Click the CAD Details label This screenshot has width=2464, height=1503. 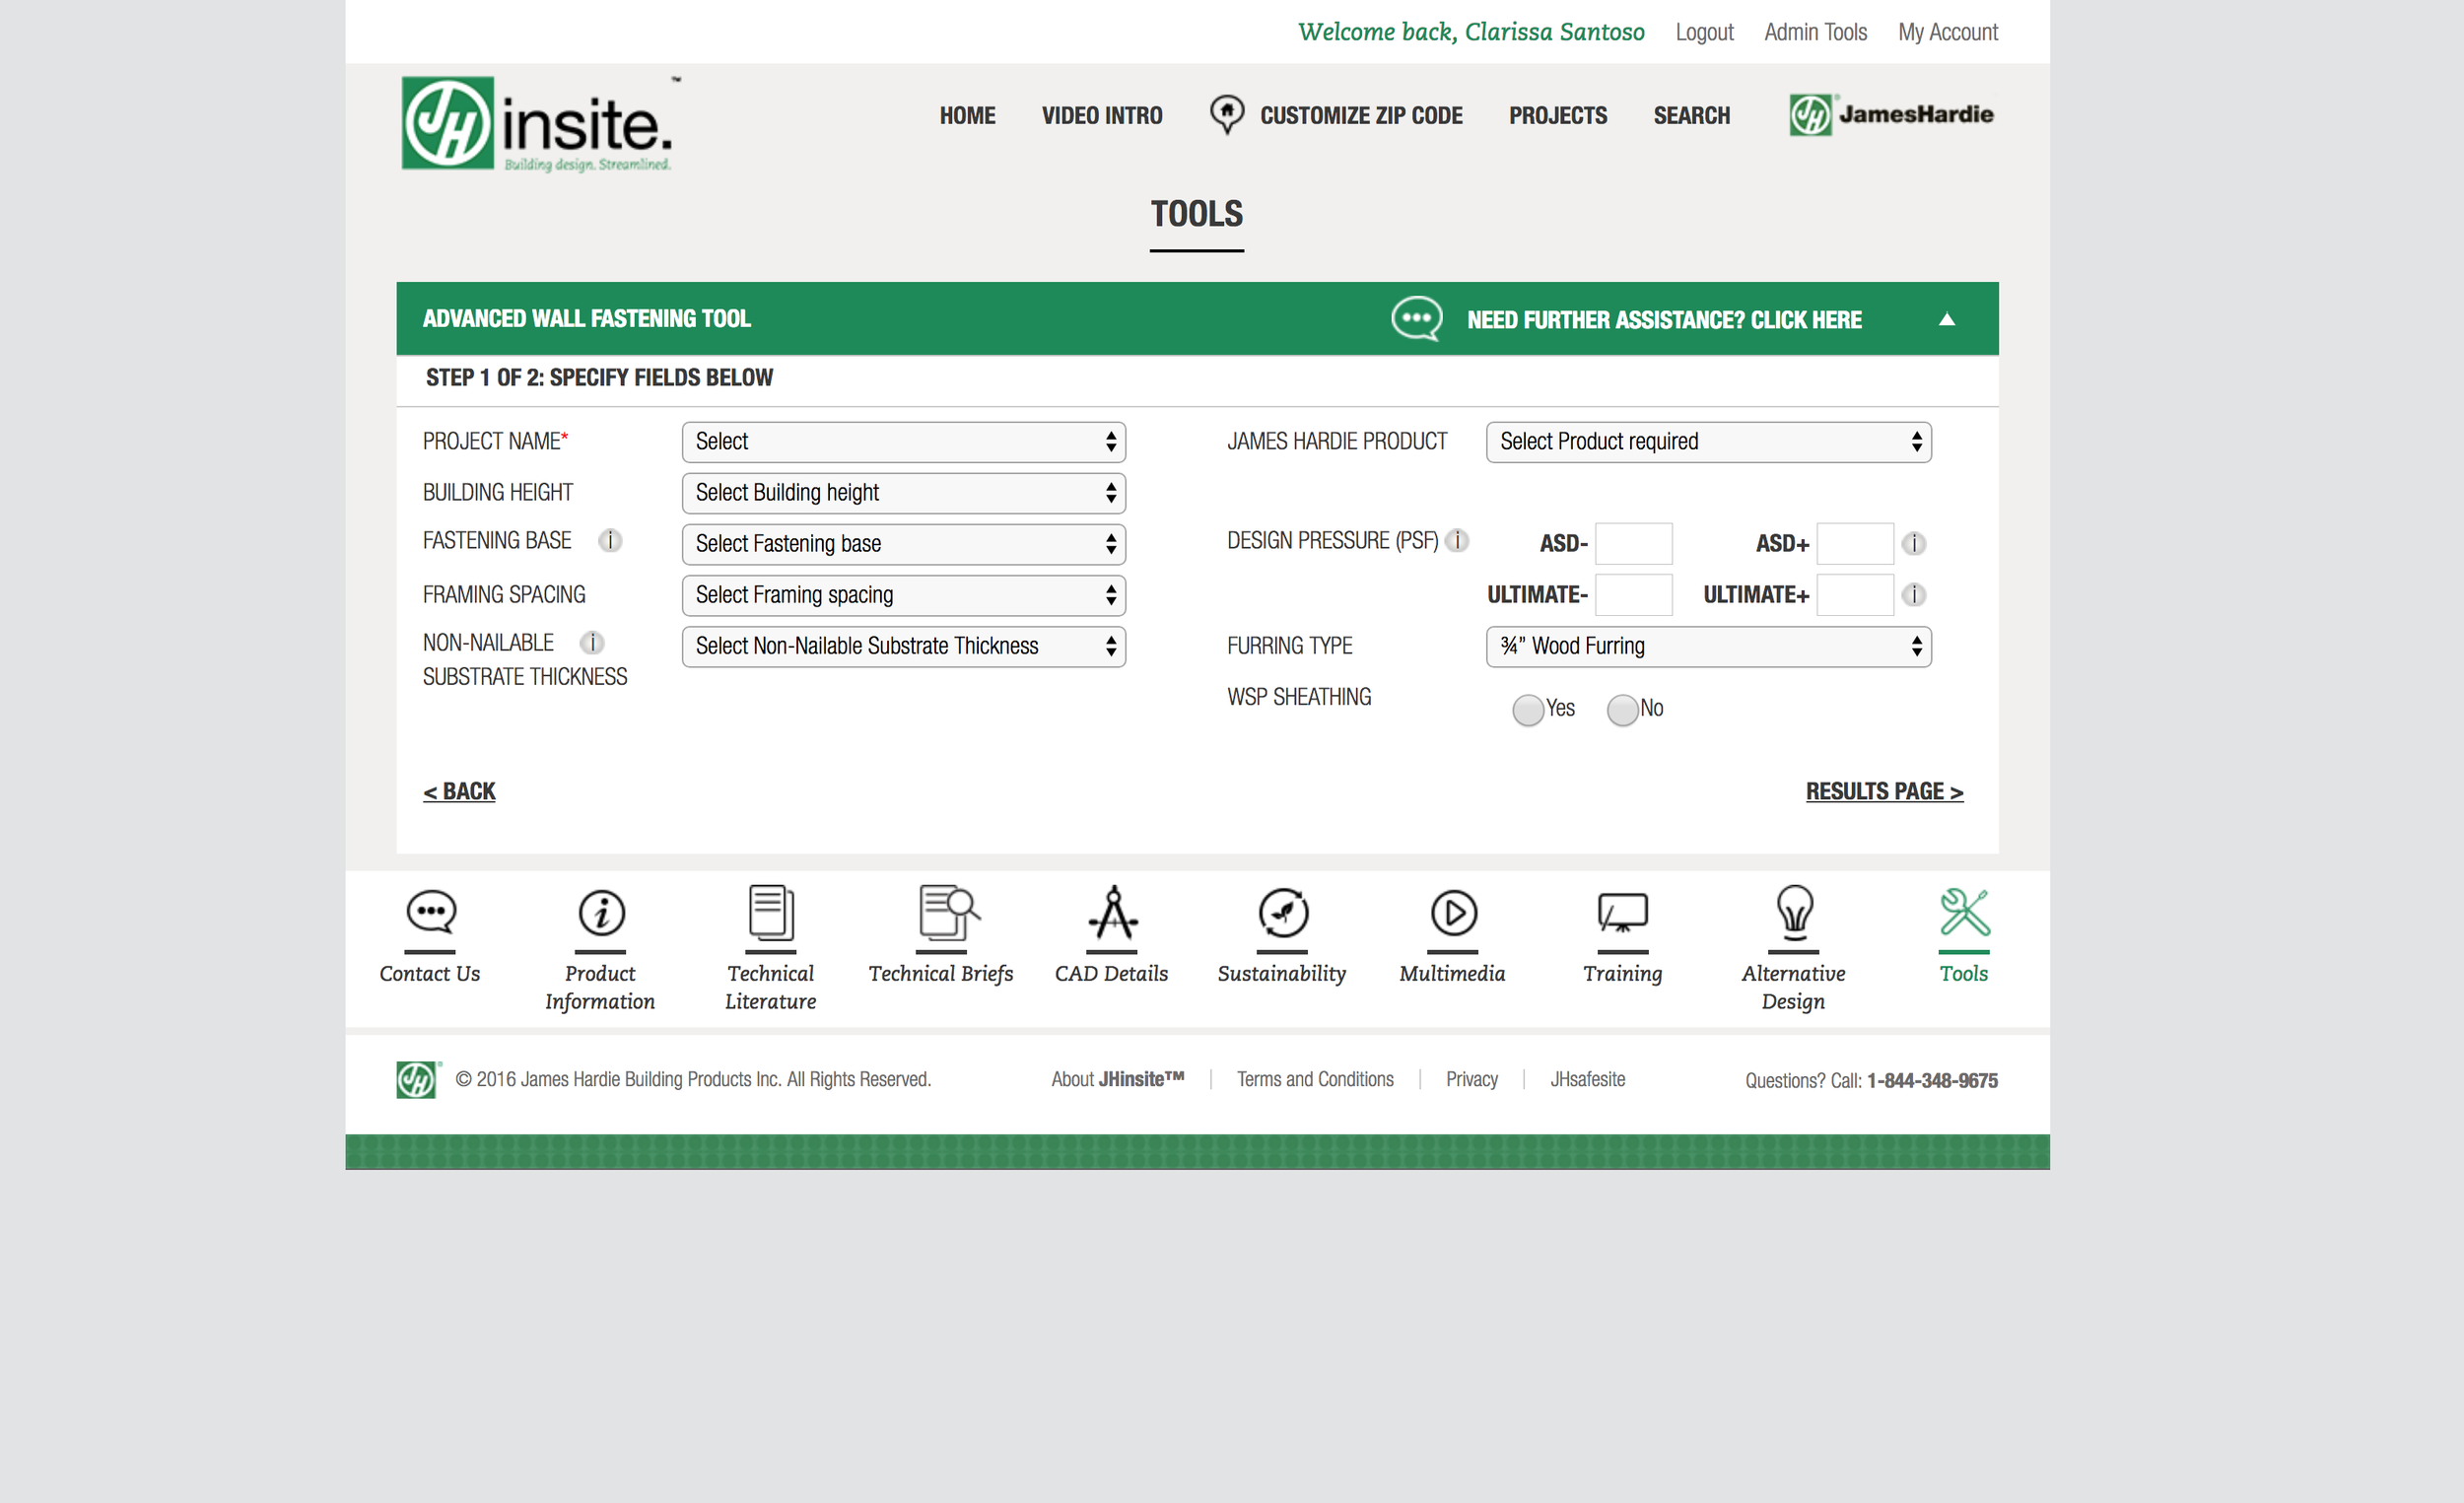coord(1111,973)
